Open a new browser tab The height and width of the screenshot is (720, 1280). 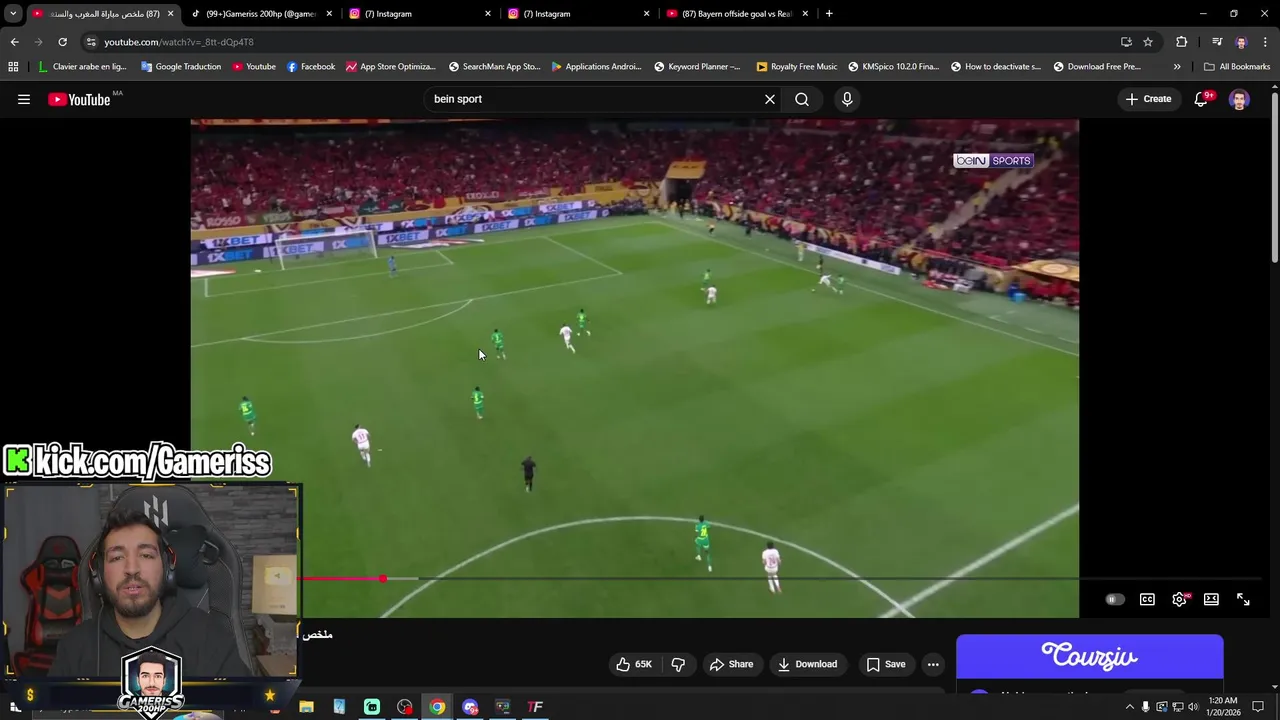[x=829, y=14]
